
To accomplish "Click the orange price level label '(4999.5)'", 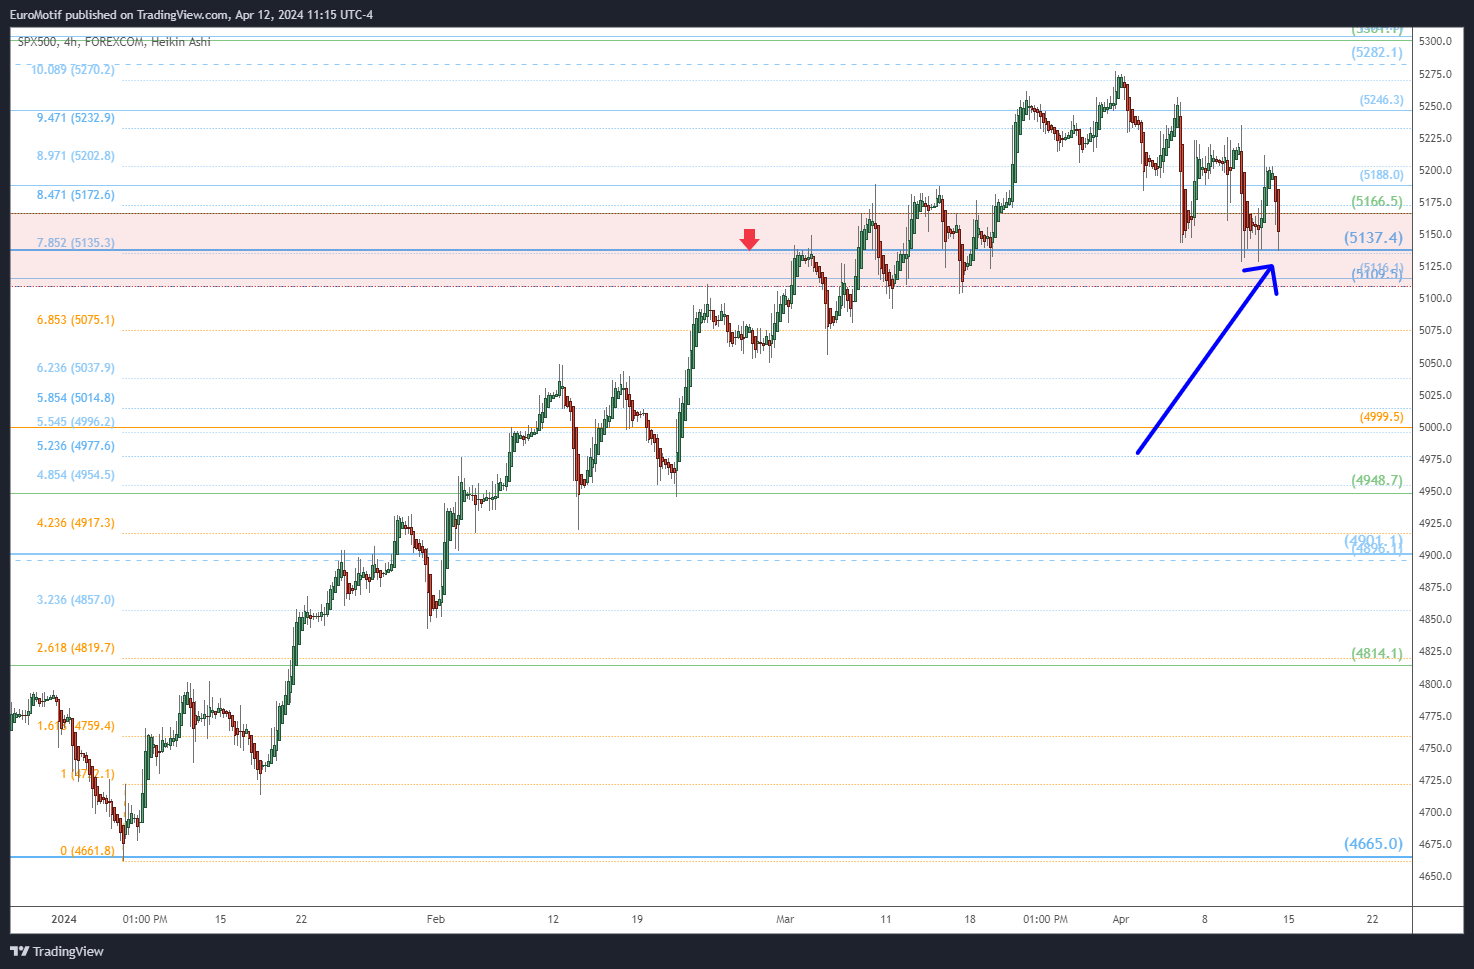I will [1381, 417].
